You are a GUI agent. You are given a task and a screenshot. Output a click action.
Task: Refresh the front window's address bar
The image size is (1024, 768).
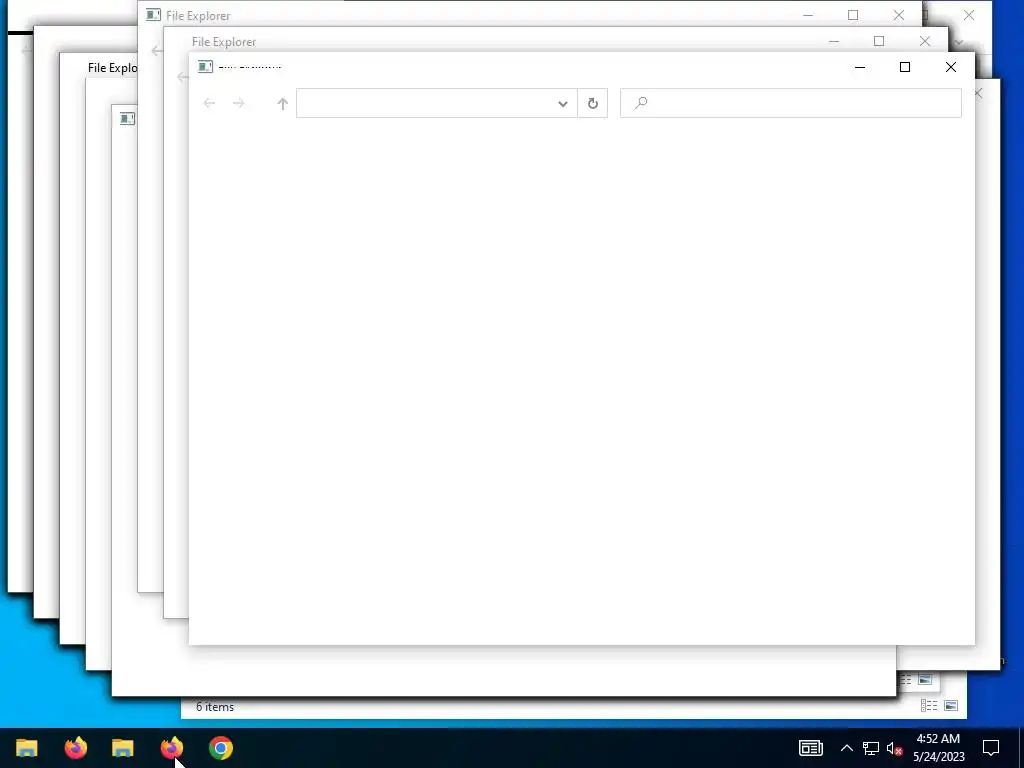click(592, 103)
